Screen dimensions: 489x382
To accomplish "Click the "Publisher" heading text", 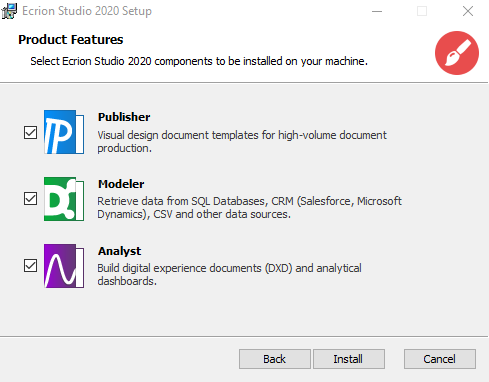I will (124, 117).
